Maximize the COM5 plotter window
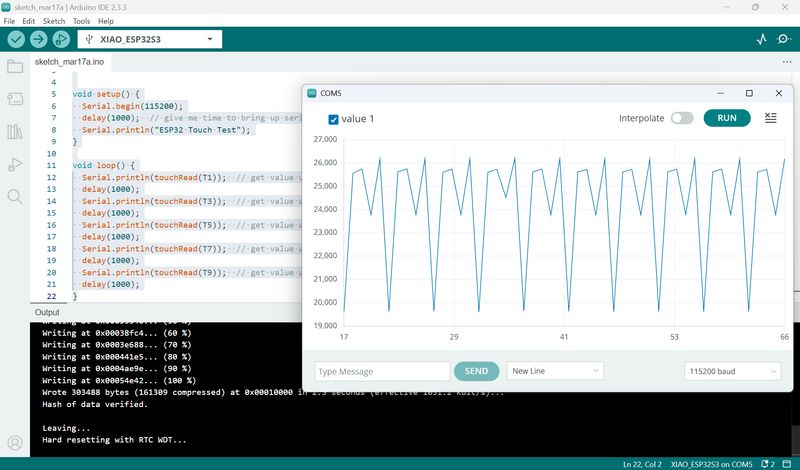This screenshot has height=470, width=800. (x=749, y=93)
